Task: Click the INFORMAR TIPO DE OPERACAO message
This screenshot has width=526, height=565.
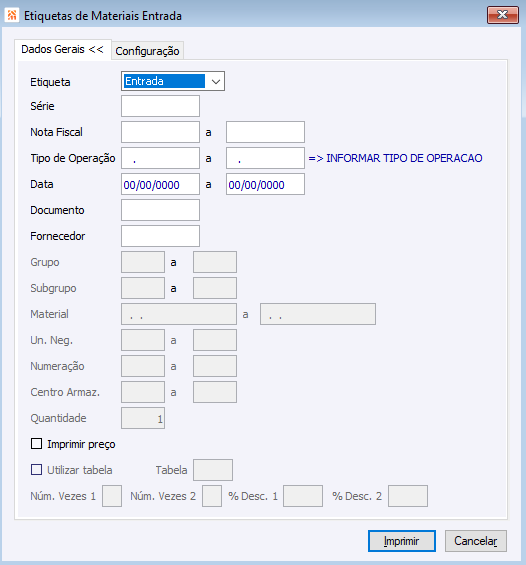Action: tap(395, 158)
